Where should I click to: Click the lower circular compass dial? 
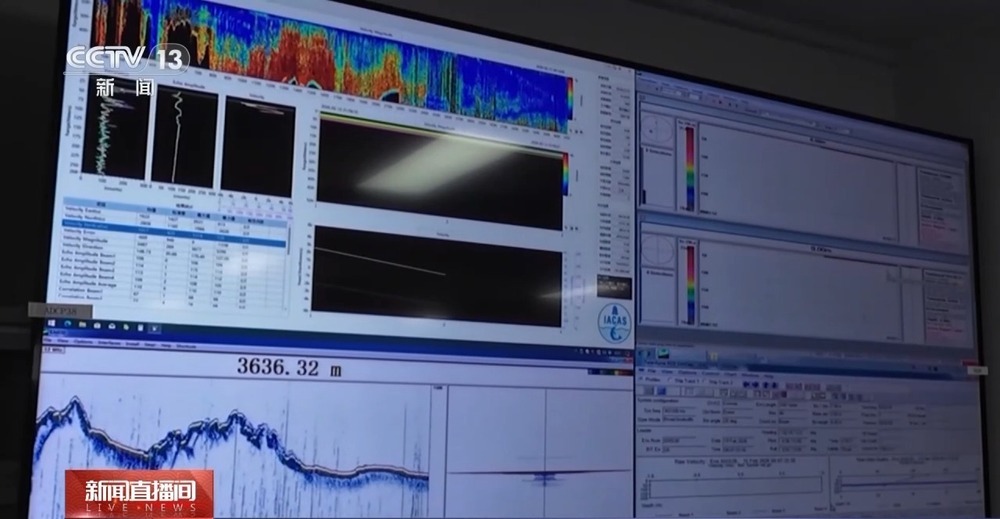pyautogui.click(x=658, y=250)
